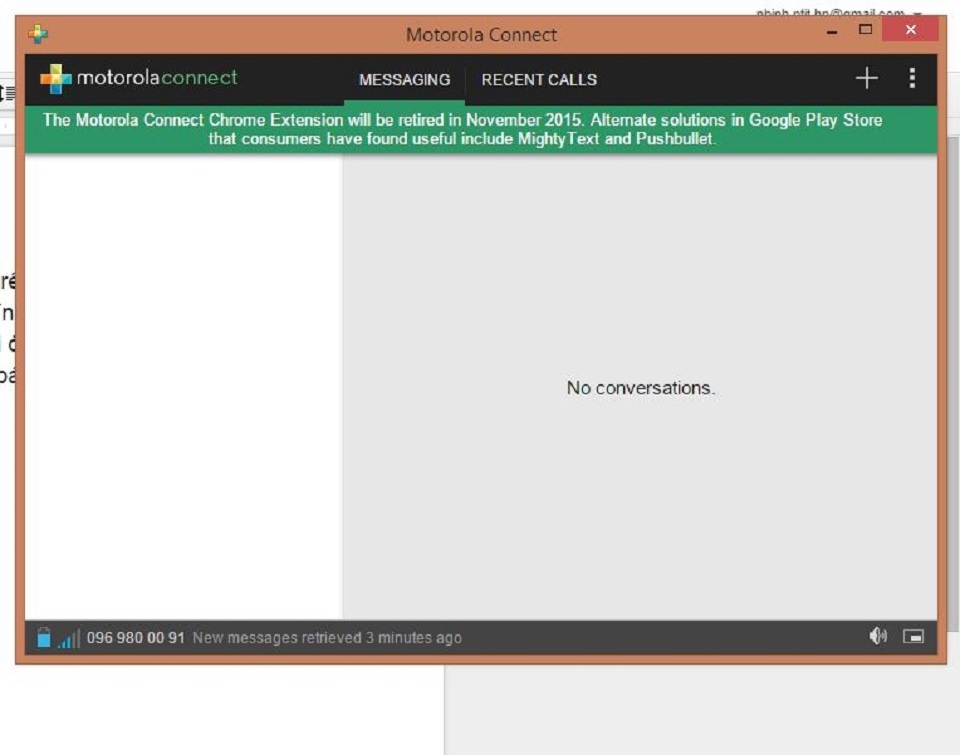
Task: Click the compact window icon in status bar
Action: [913, 637]
